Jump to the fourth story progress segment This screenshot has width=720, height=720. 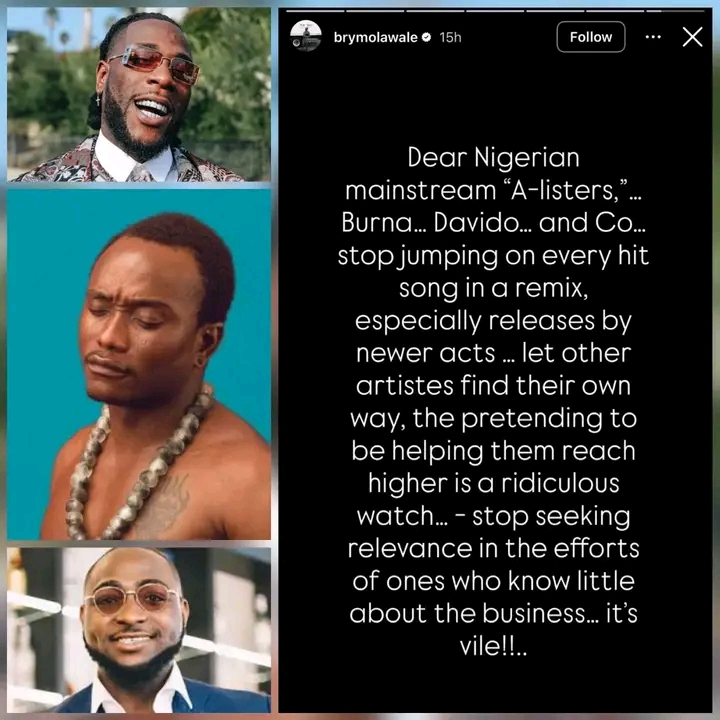click(x=495, y=10)
